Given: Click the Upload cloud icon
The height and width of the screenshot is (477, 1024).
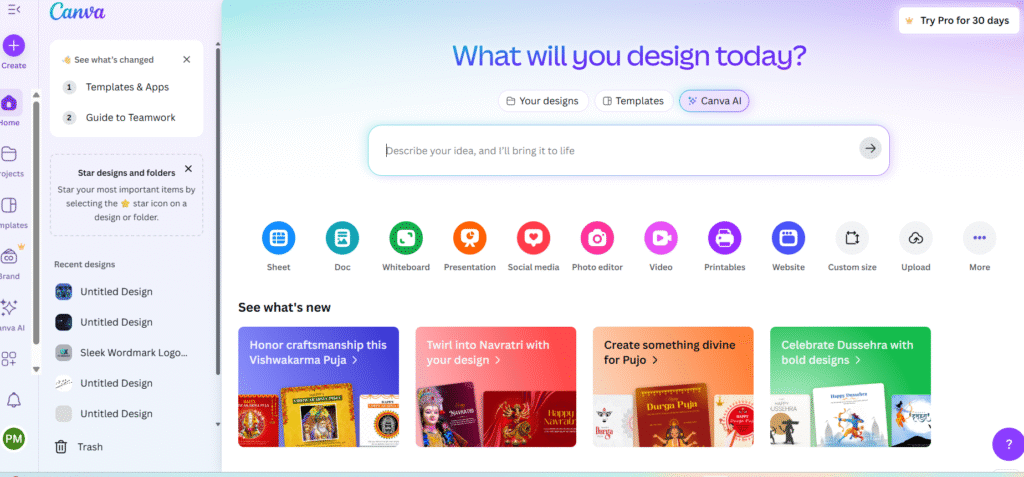Looking at the screenshot, I should coord(916,238).
